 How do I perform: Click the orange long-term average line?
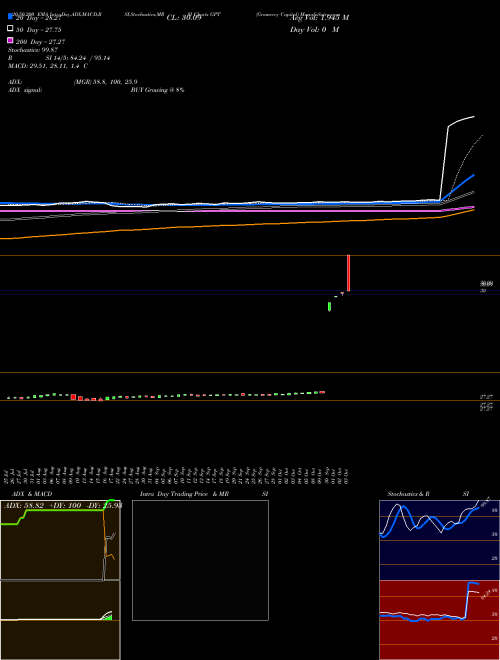point(236,225)
